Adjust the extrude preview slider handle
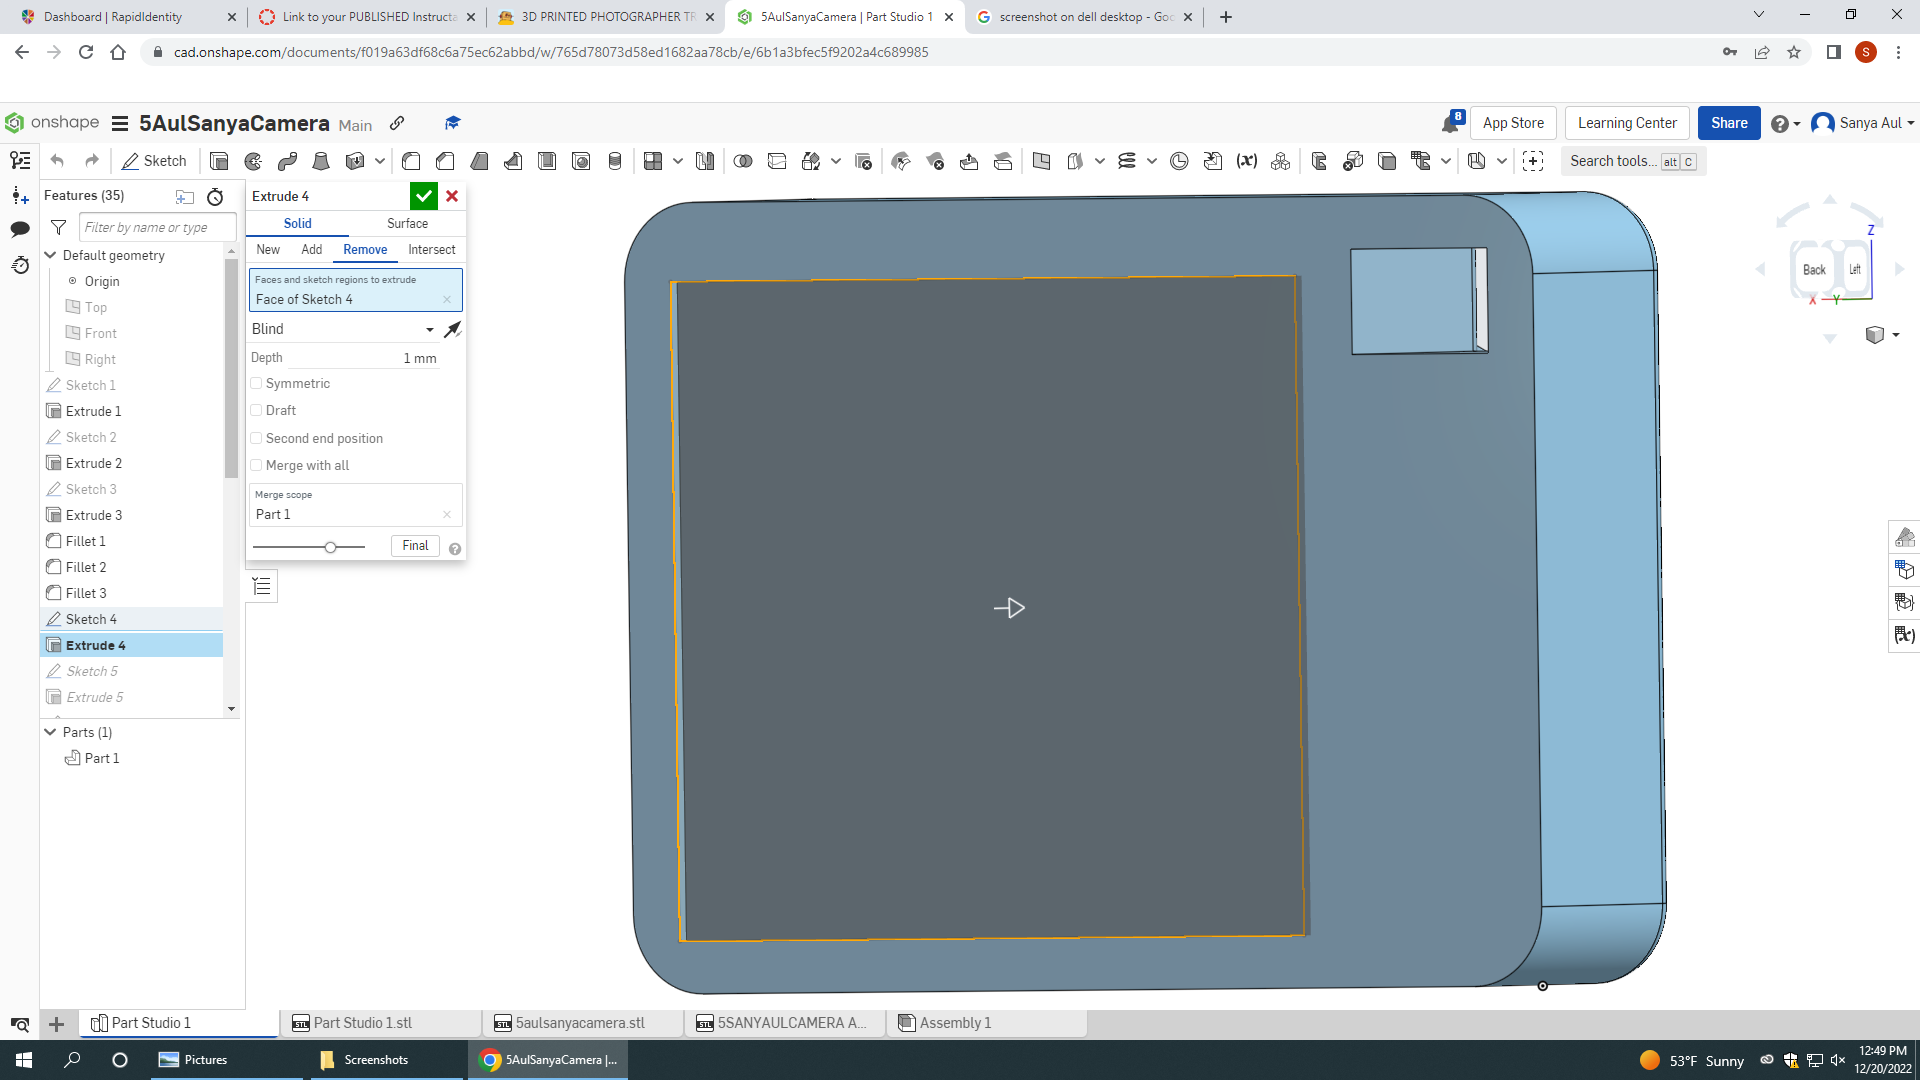Screen dimensions: 1920x1080 (330, 547)
